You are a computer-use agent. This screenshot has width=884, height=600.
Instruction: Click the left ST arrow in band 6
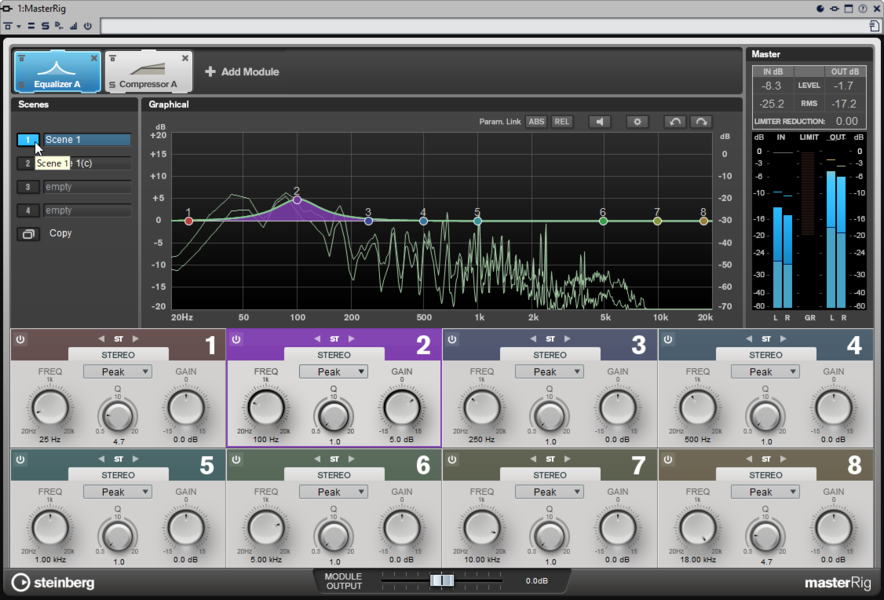click(317, 459)
